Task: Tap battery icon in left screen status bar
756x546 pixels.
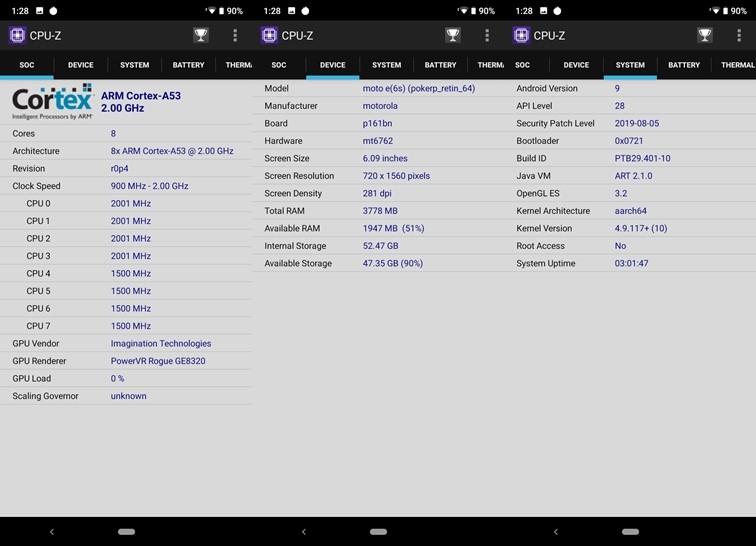Action: click(x=221, y=11)
